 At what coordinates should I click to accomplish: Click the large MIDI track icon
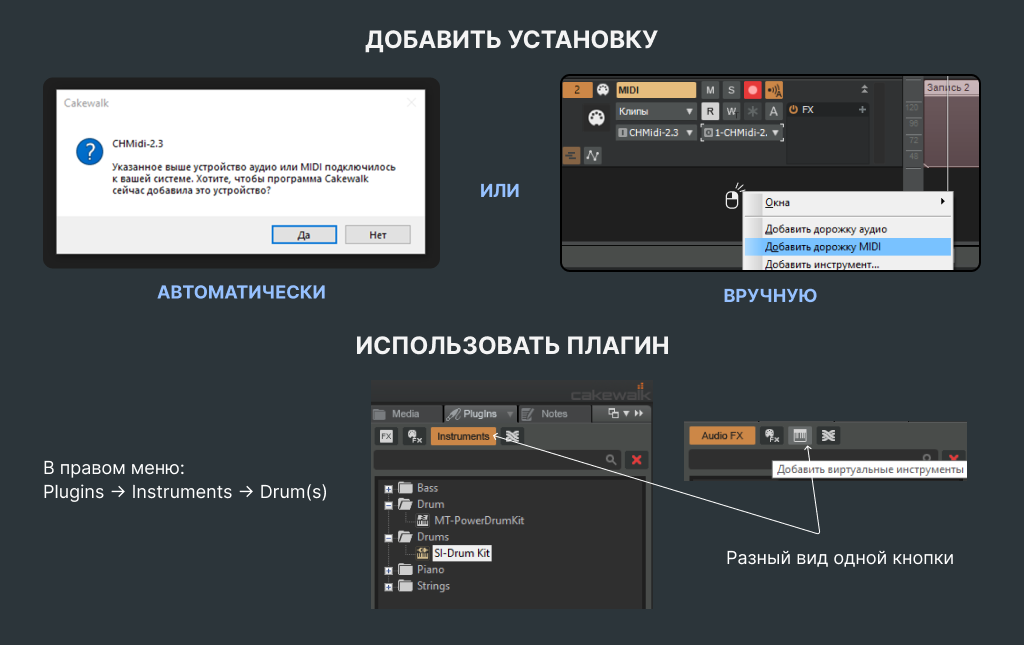point(596,118)
